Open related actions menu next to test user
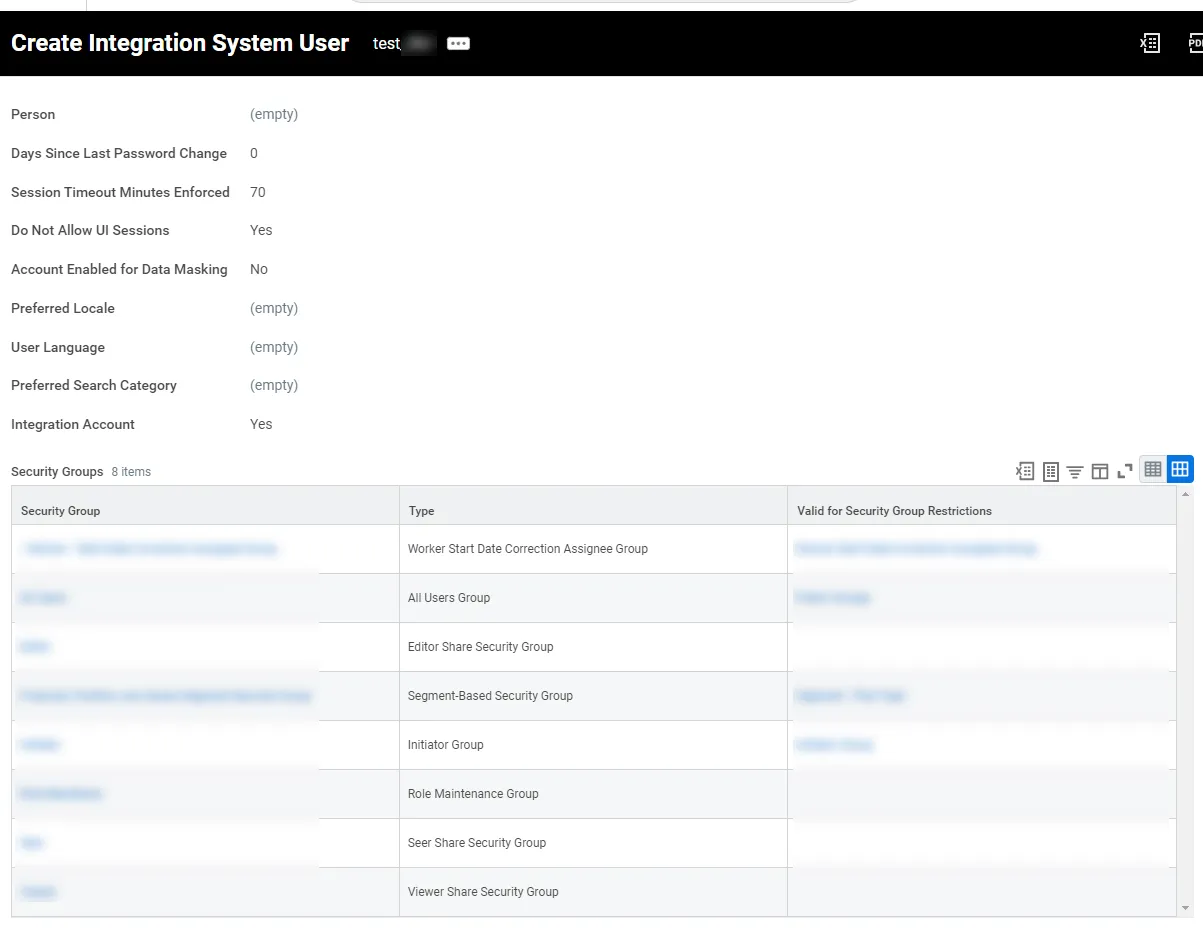 click(458, 44)
